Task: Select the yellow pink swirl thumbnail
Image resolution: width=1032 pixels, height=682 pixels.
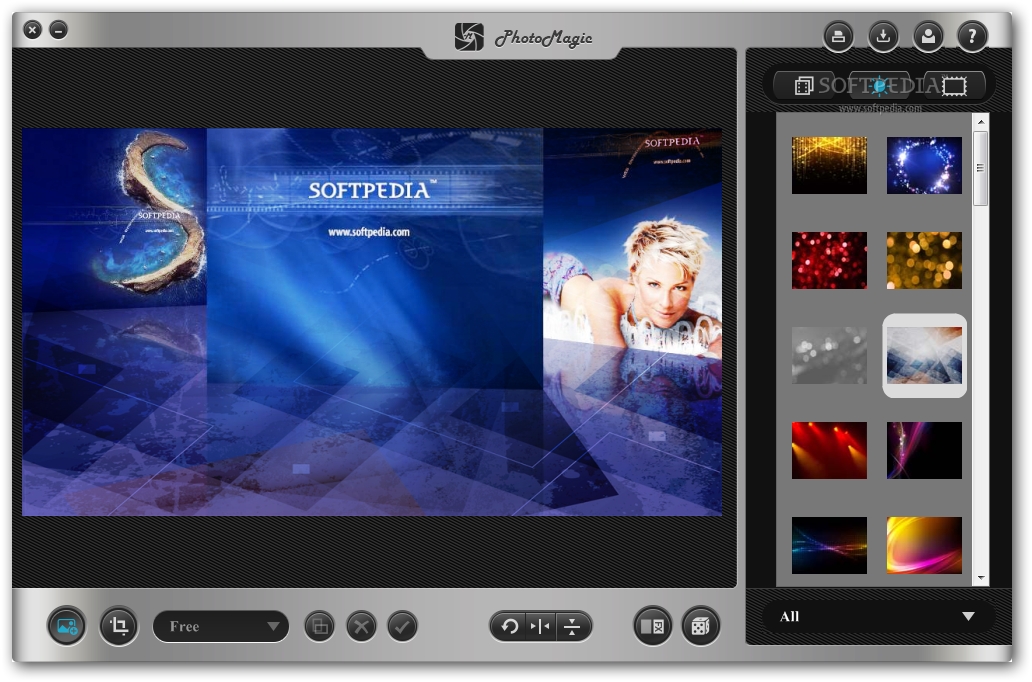Action: pos(924,545)
